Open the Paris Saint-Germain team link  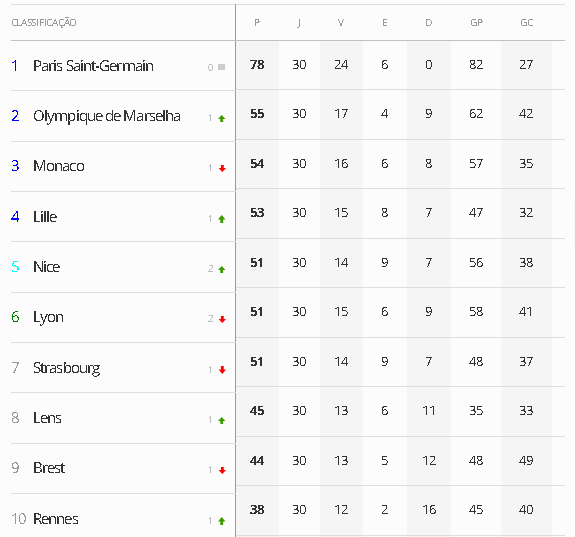tap(93, 66)
